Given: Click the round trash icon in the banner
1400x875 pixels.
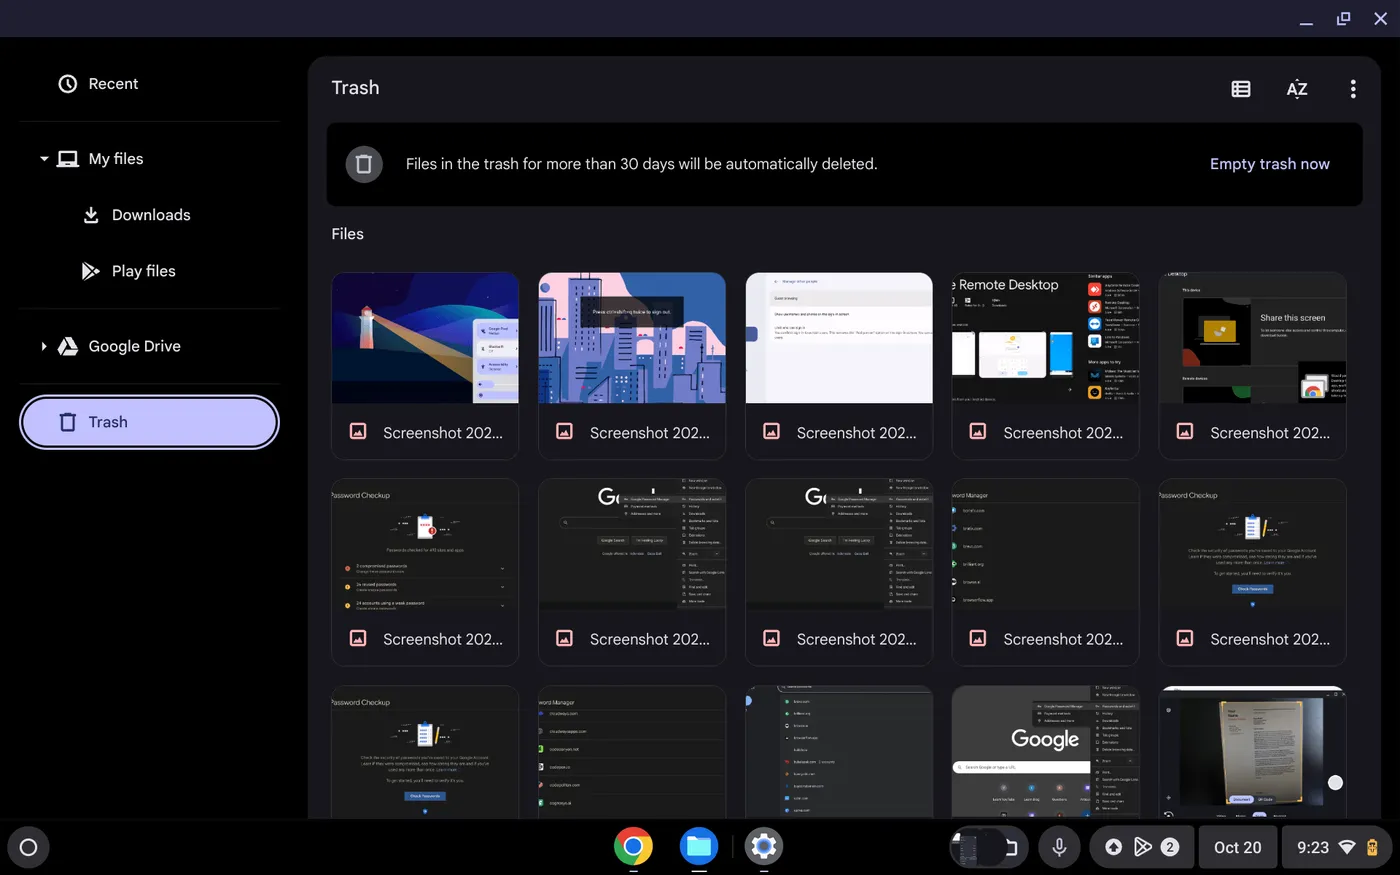Looking at the screenshot, I should tap(364, 164).
